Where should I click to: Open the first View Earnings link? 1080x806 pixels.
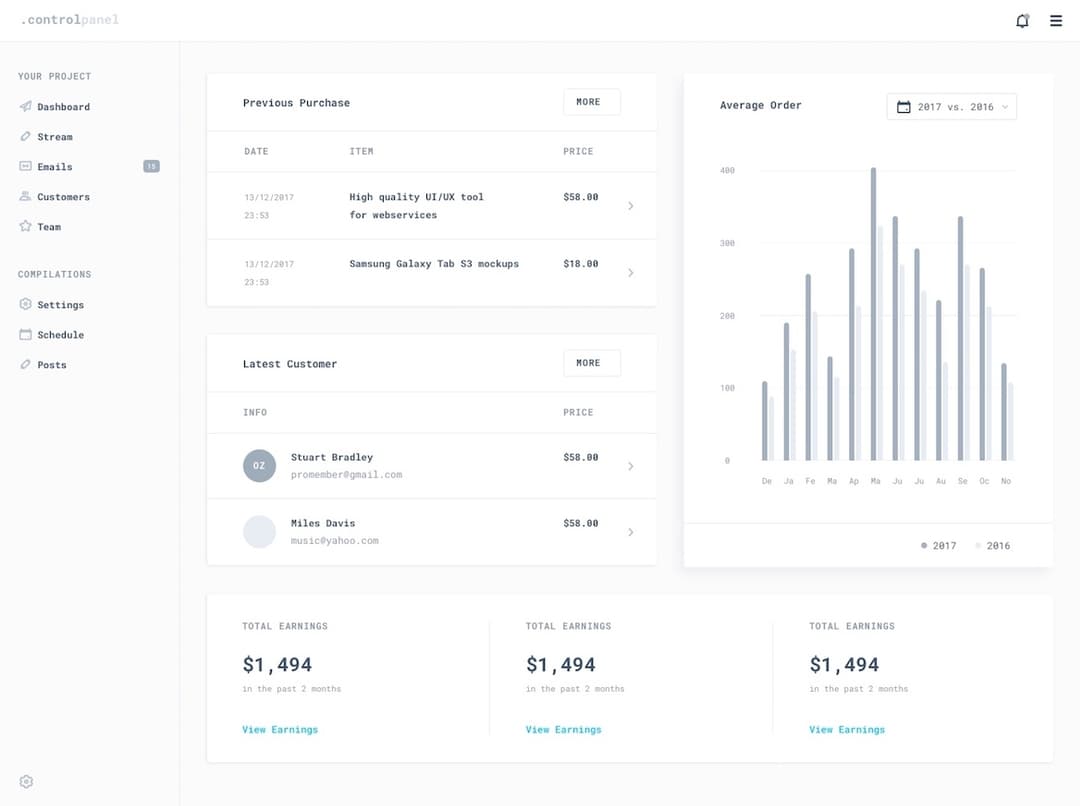(280, 729)
